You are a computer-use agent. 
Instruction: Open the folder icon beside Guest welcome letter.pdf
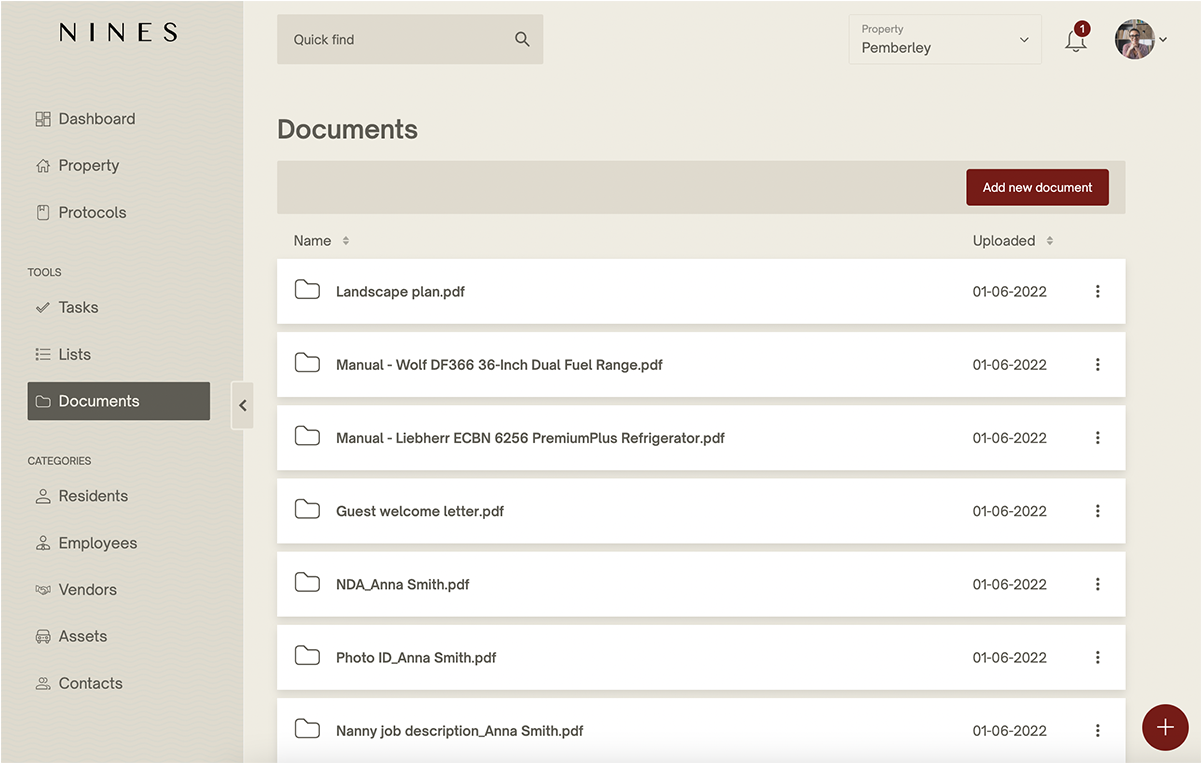pyautogui.click(x=307, y=509)
